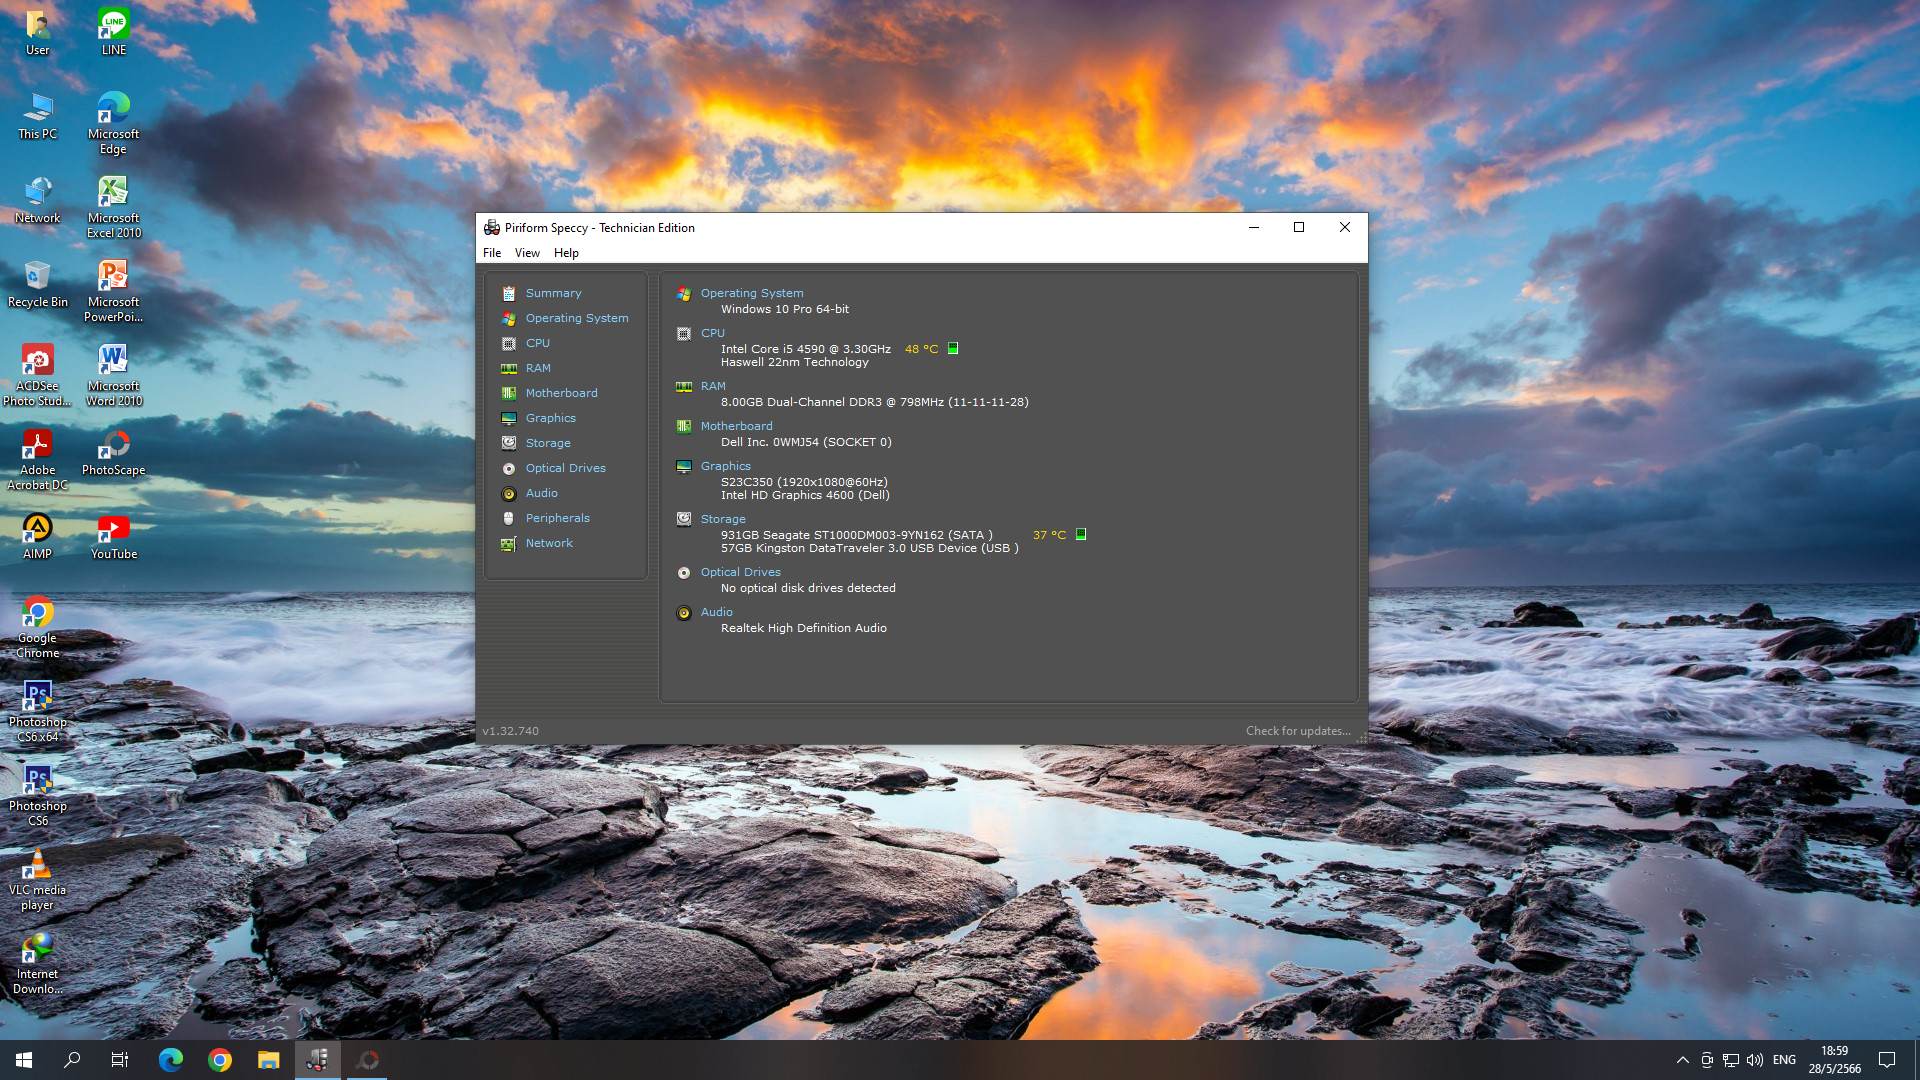Click the Audio speaker icon in the sidebar

pos(509,493)
